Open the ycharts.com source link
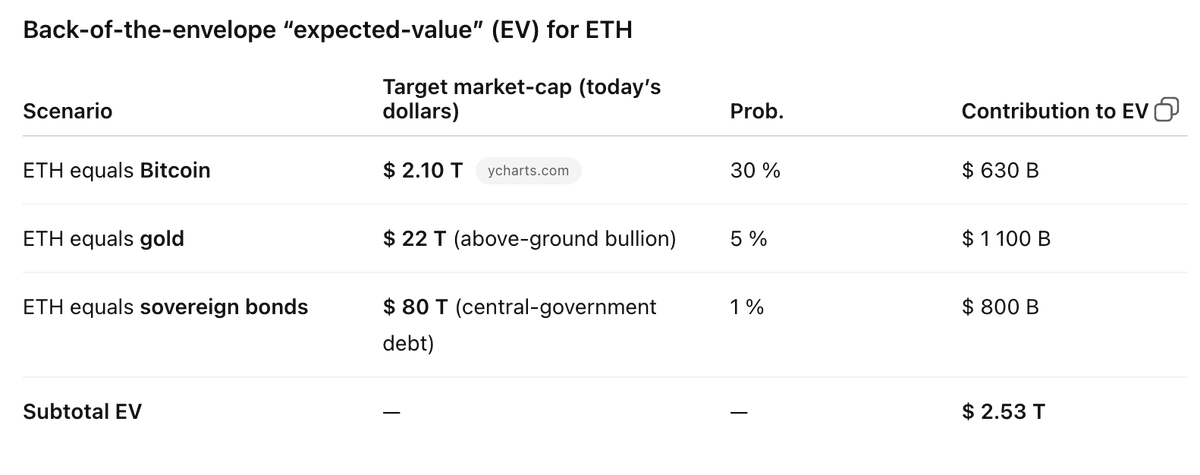This screenshot has width=1200, height=475. 528,171
